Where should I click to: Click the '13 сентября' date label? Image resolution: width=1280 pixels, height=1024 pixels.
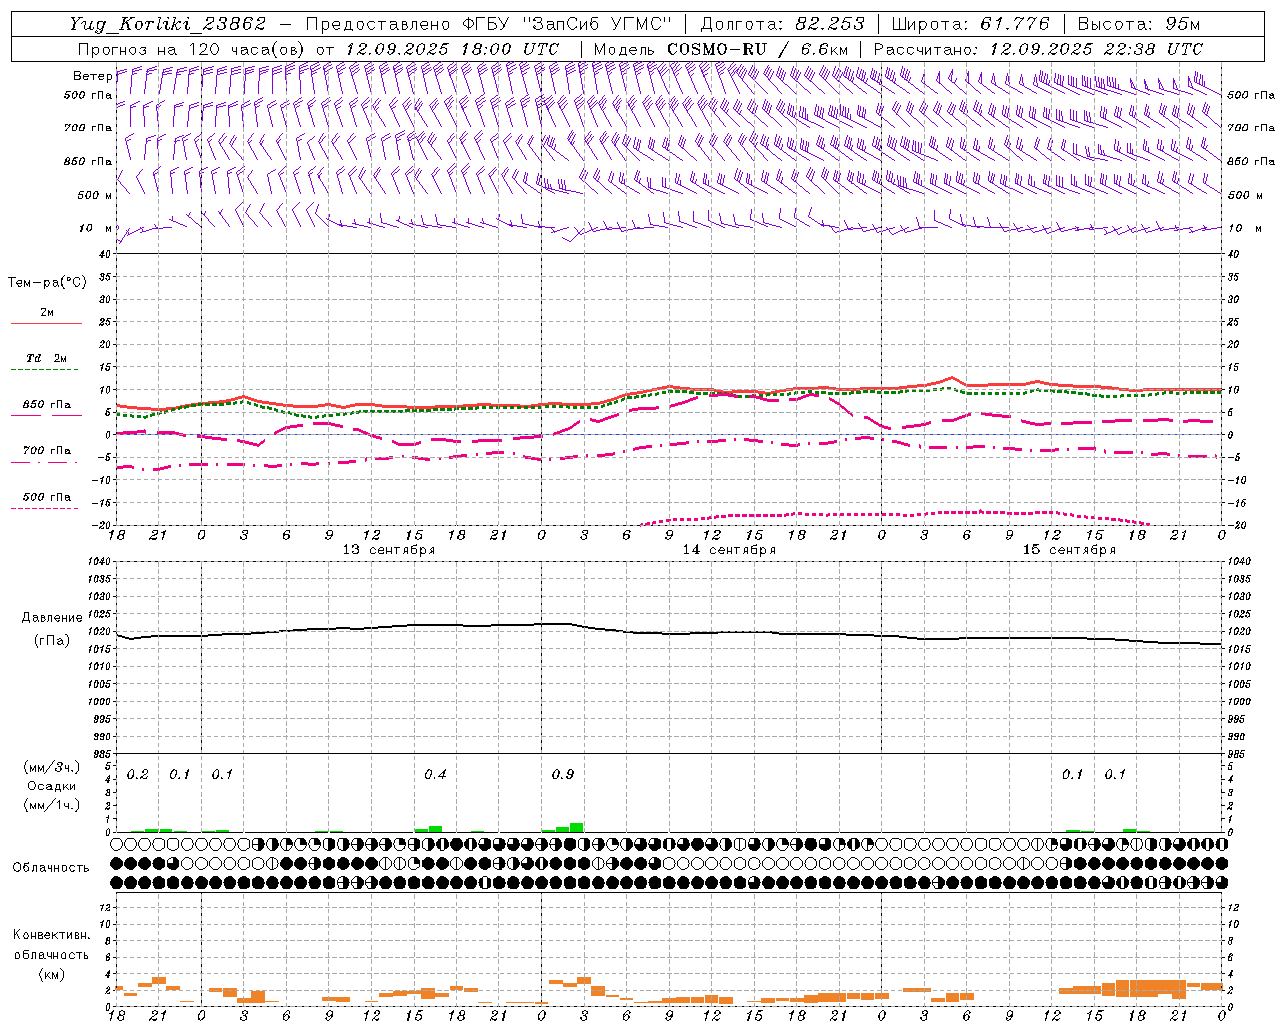(x=389, y=550)
